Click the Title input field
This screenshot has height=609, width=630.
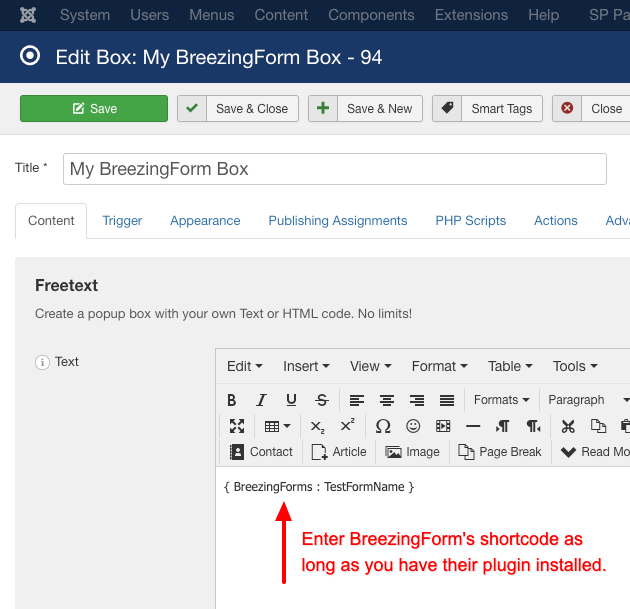tap(335, 169)
